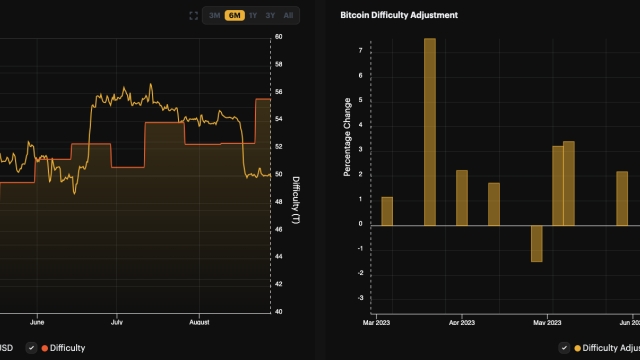Image resolution: width=640 pixels, height=360 pixels.
Task: Click the Percentage Change axis title
Action: tap(347, 137)
